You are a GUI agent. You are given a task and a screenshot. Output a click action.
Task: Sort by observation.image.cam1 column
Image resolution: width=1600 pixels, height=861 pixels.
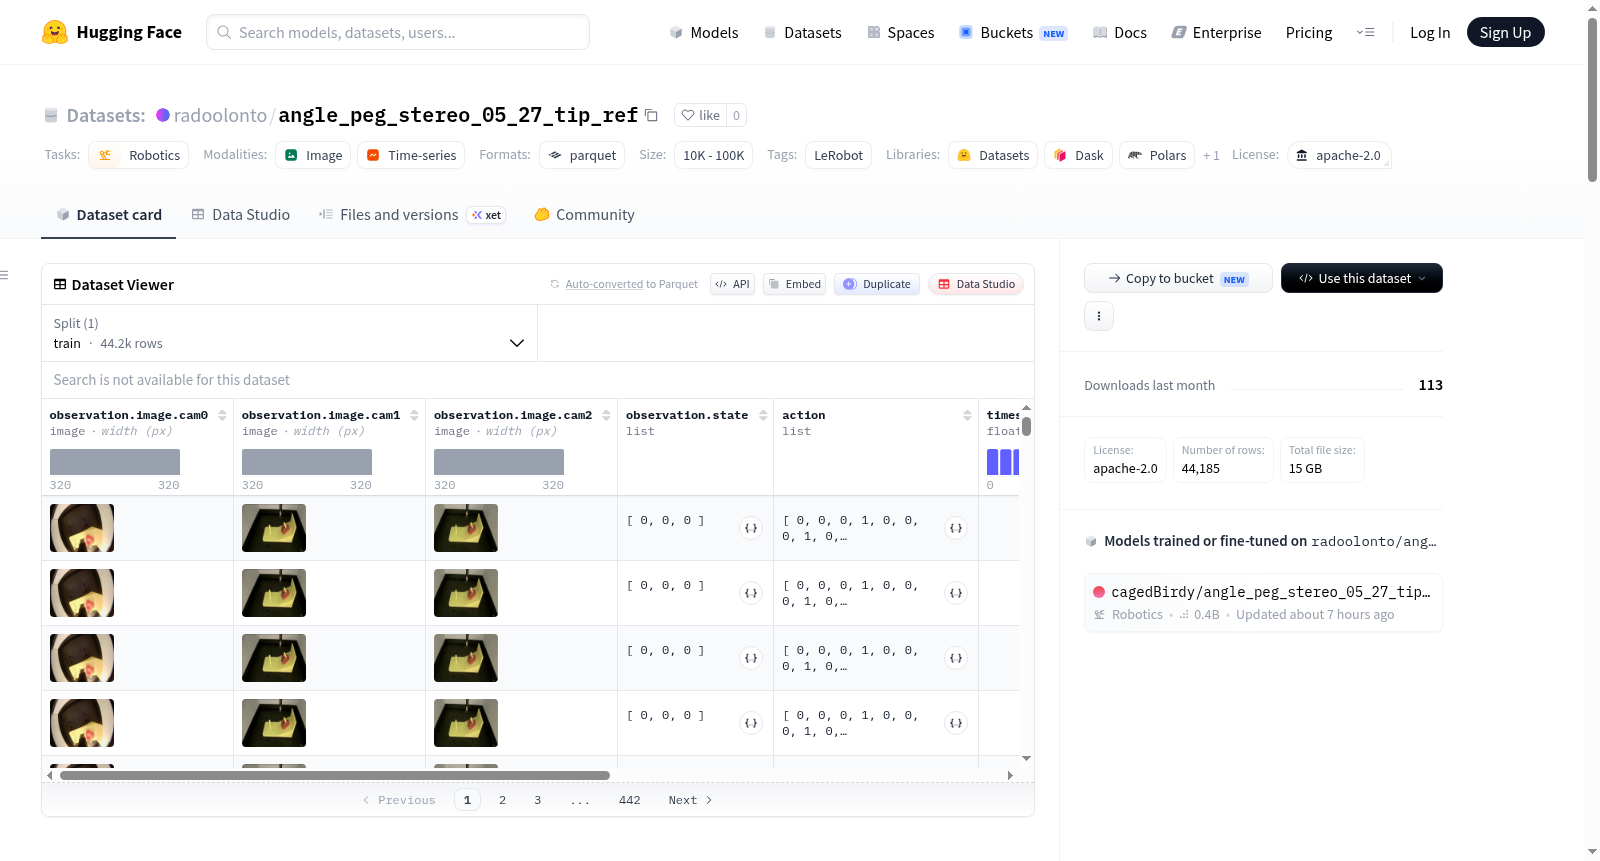(414, 415)
